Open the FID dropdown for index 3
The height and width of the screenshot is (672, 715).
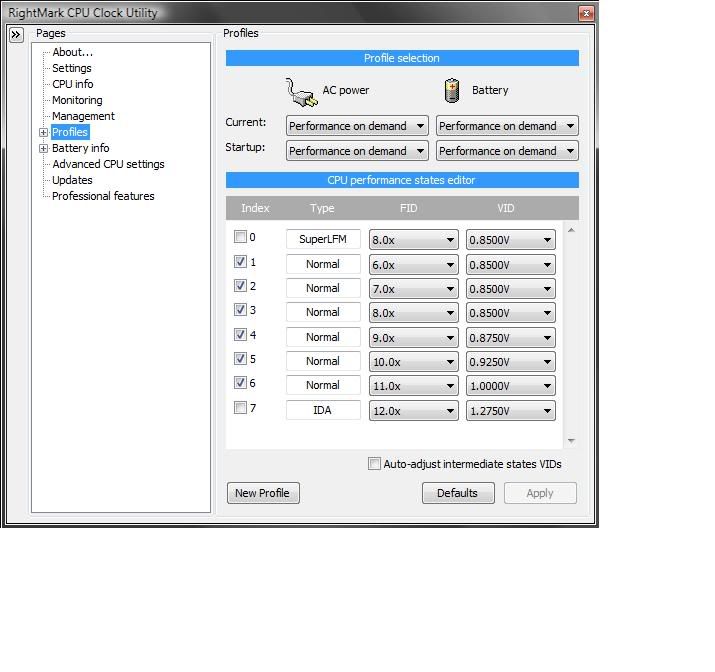414,313
